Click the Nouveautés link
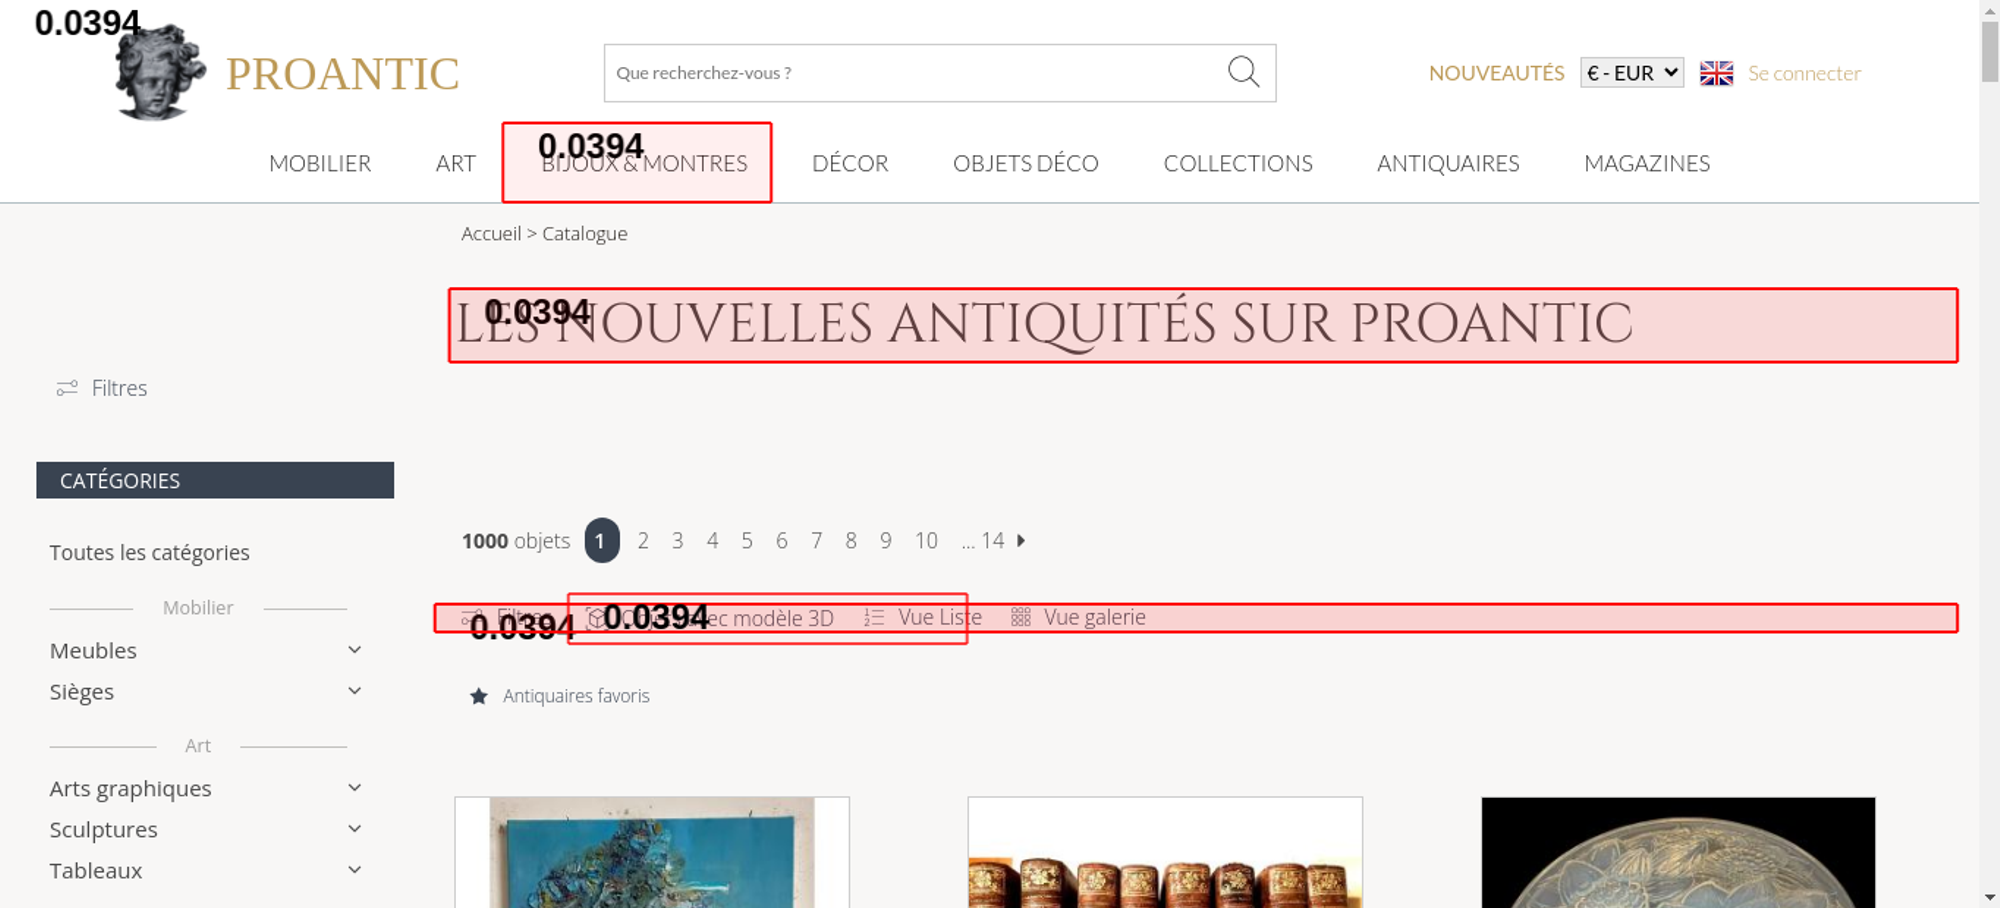Screen dimensions: 2000x908 click(1495, 73)
